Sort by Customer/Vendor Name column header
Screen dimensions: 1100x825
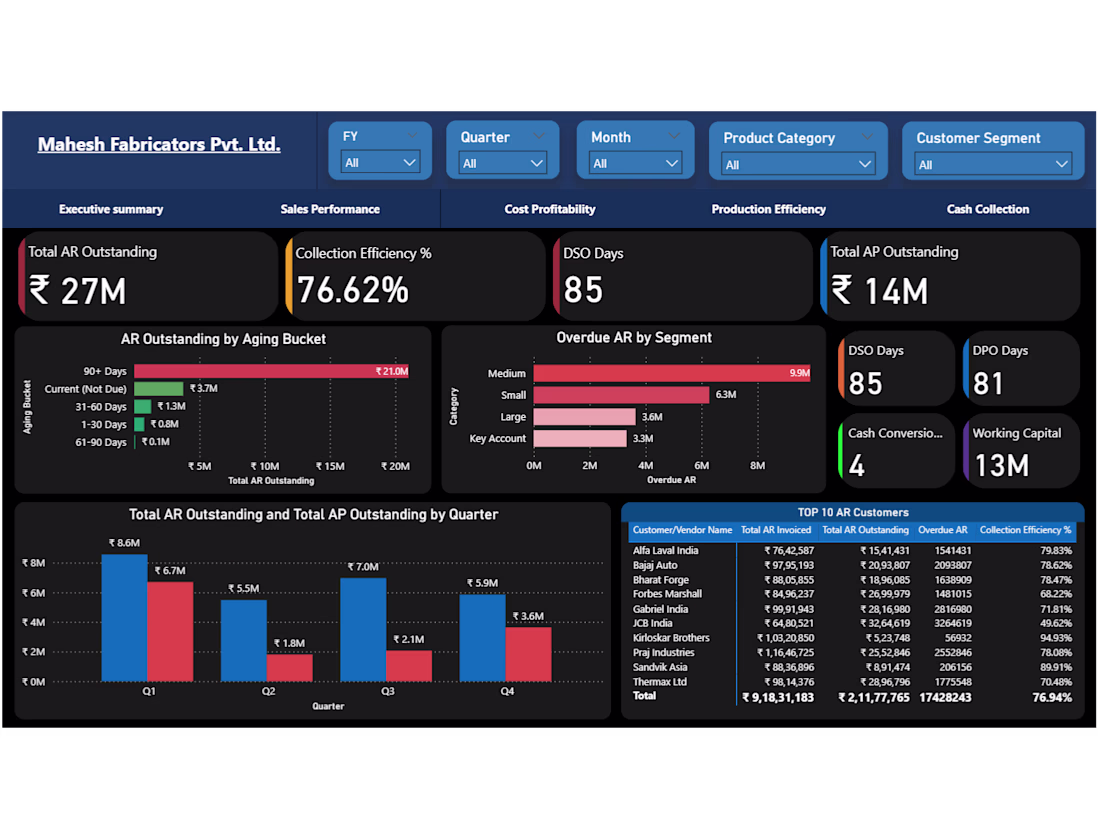[682, 530]
